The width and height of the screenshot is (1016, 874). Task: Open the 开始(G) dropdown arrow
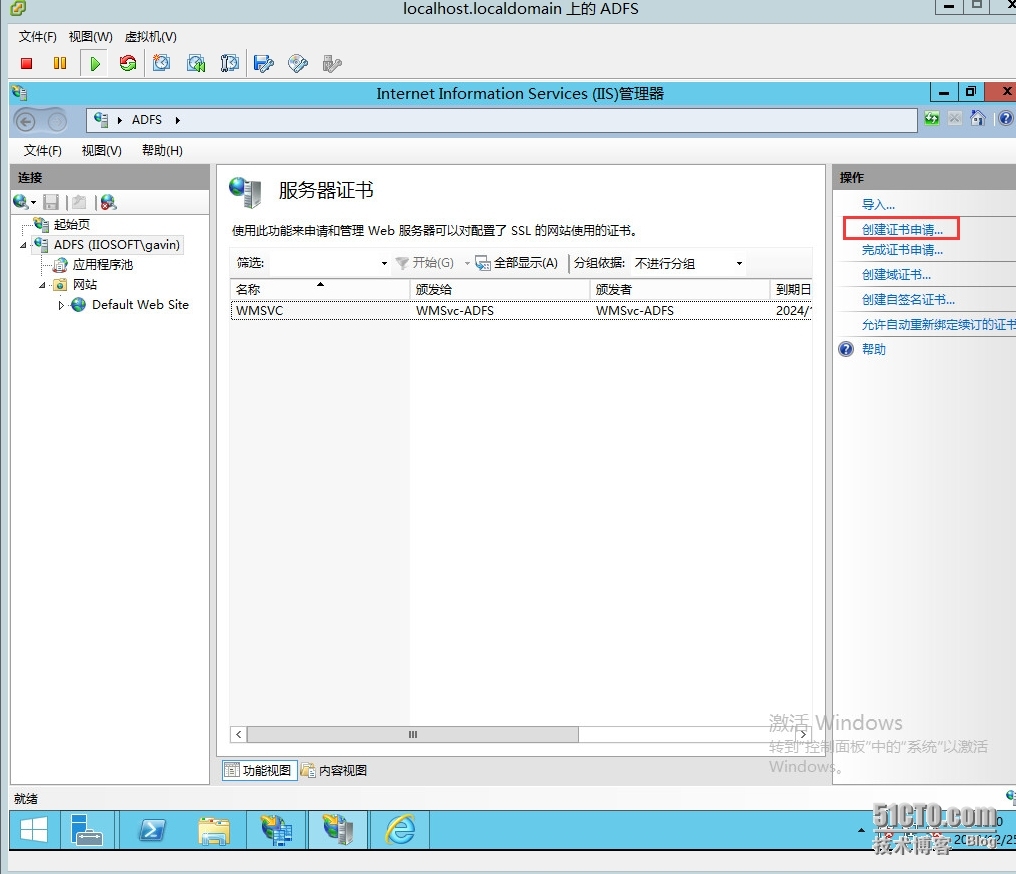pos(467,263)
